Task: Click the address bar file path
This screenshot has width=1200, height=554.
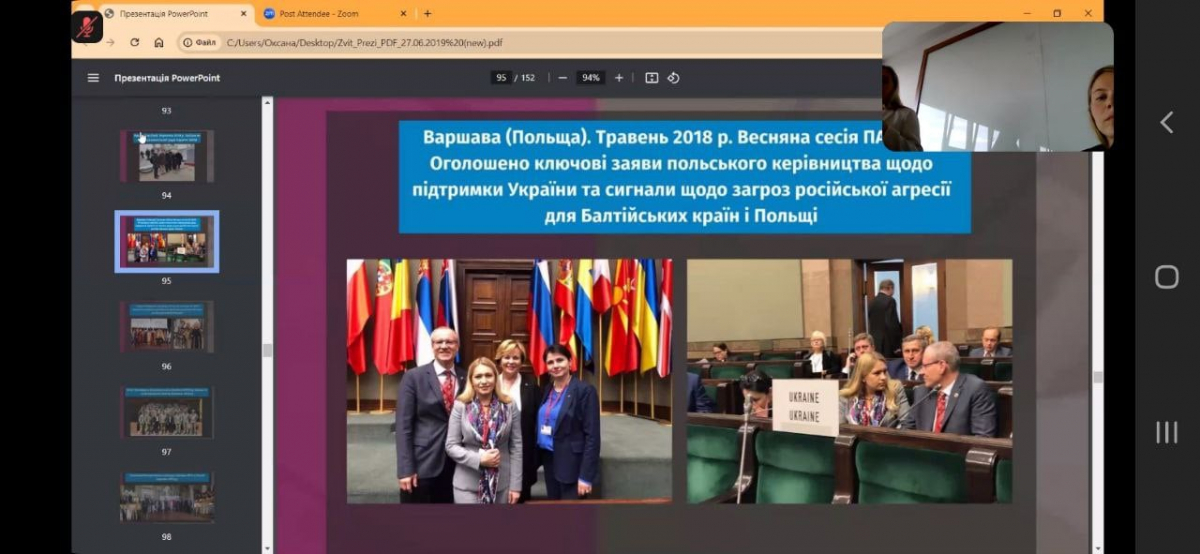Action: coord(364,43)
